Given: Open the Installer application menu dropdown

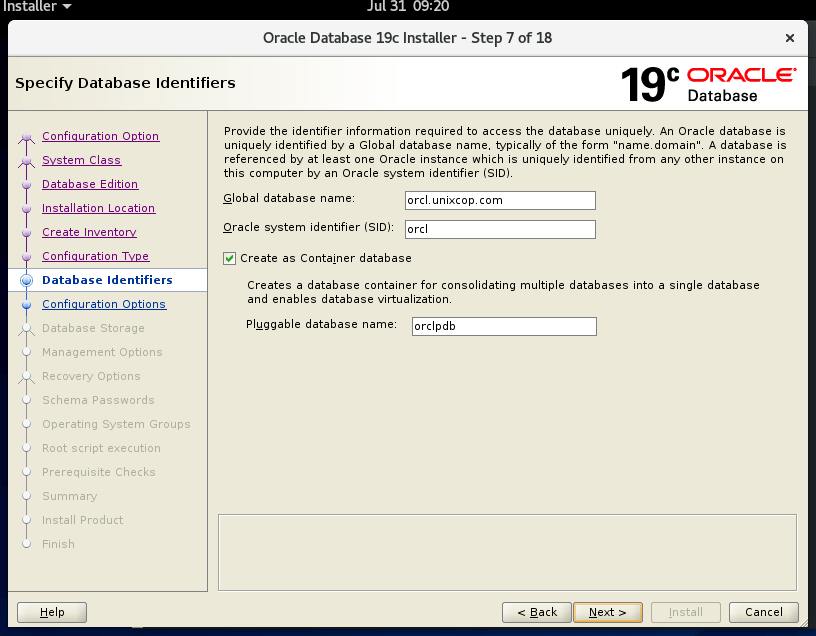Looking at the screenshot, I should pos(36,7).
